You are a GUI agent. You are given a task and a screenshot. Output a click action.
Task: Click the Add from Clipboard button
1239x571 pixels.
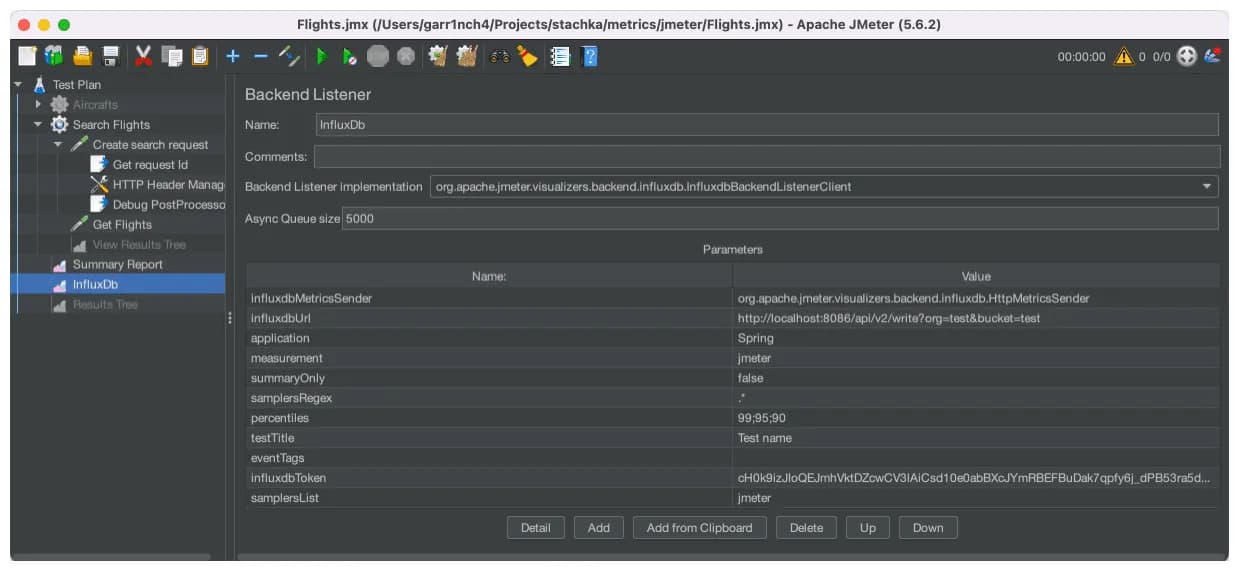(x=699, y=528)
